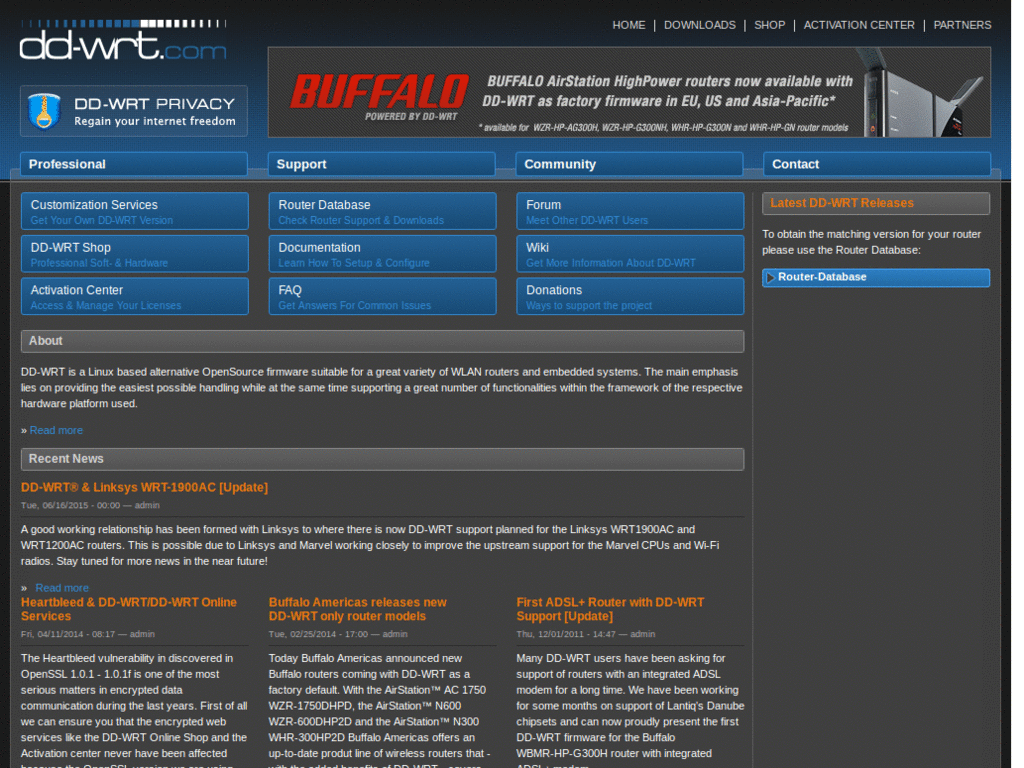The height and width of the screenshot is (768, 1024).
Task: Open Heartbleed & DD-WRT article headline
Action: point(129,609)
